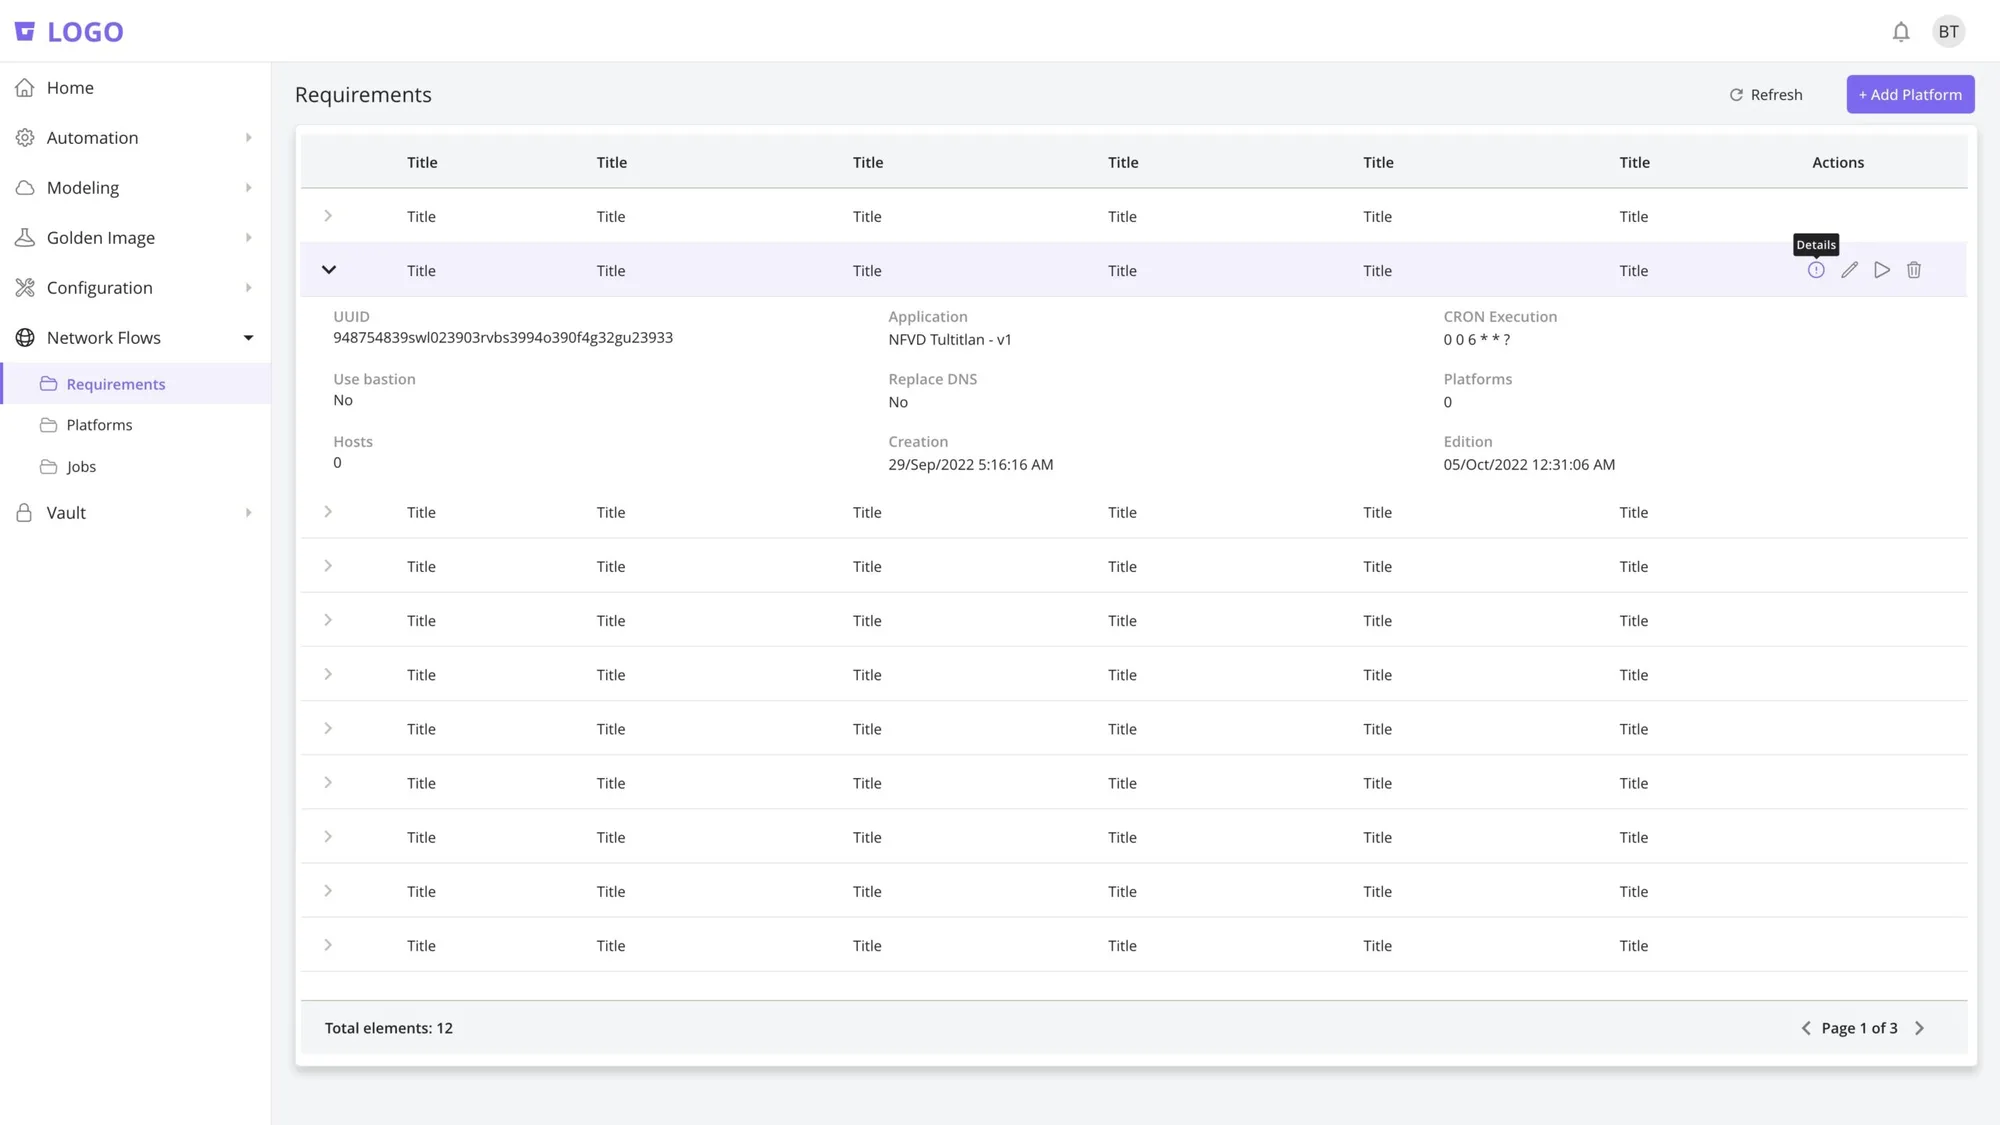Expand the last table row
The width and height of the screenshot is (2000, 1125).
pyautogui.click(x=328, y=945)
